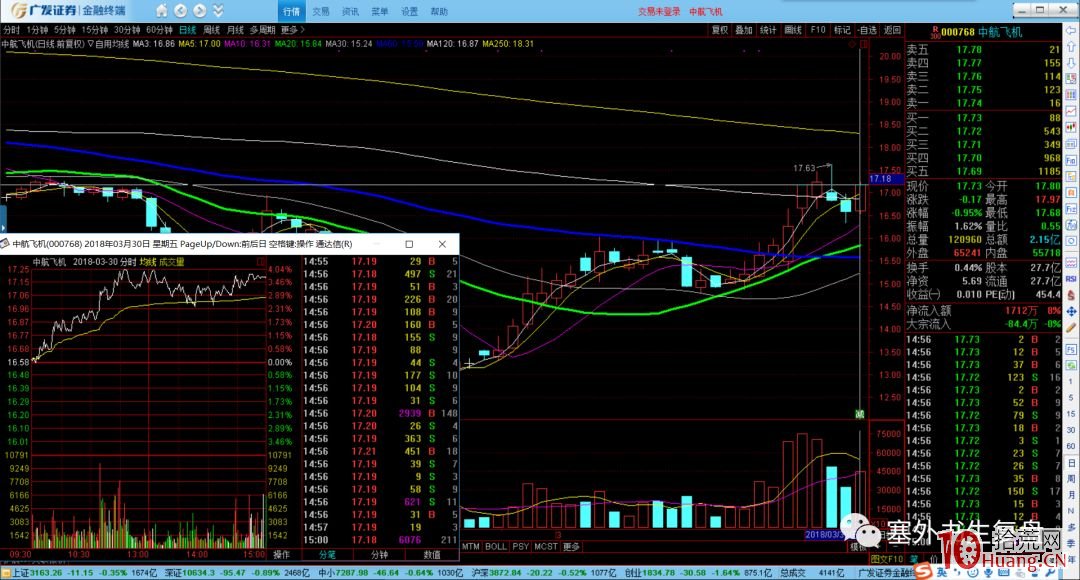Screen dimensions: 1080x580
Task: Open 更多 indicators tab
Action: [x=572, y=546]
